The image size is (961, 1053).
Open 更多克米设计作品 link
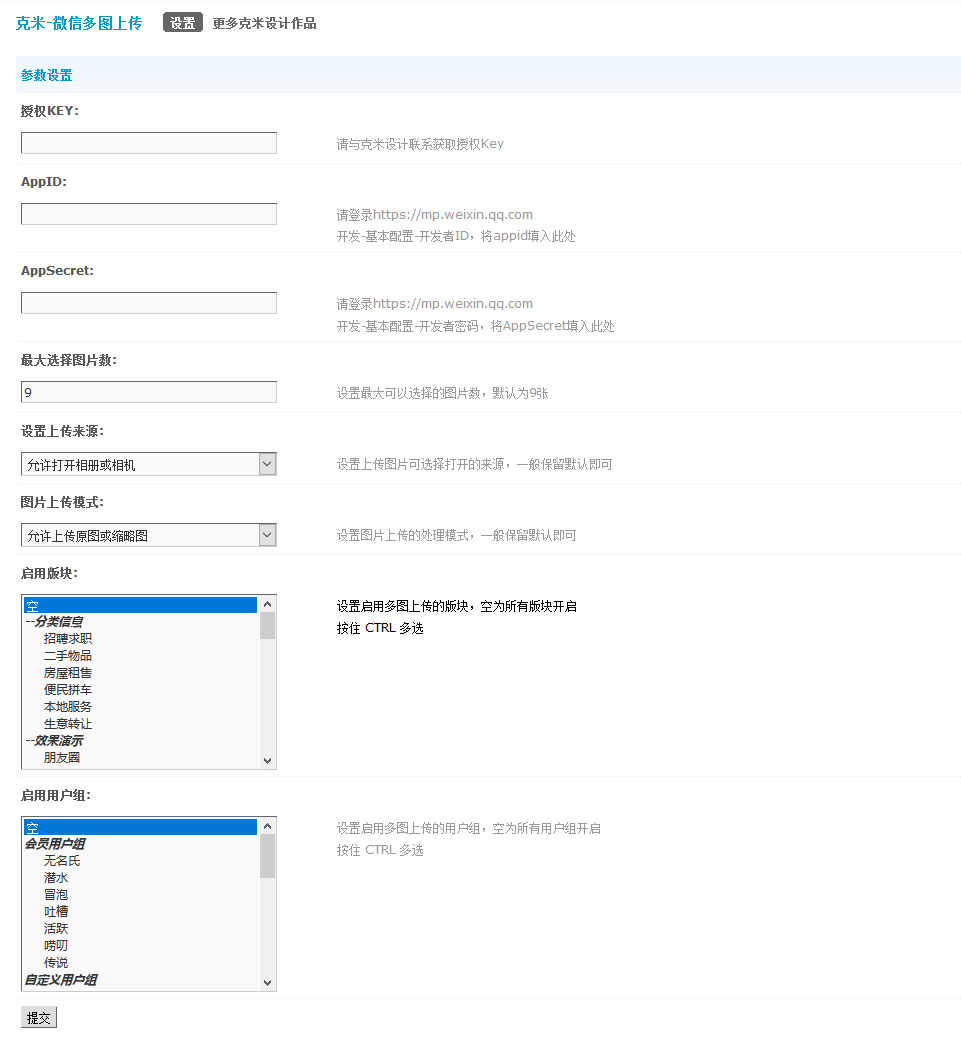click(264, 23)
